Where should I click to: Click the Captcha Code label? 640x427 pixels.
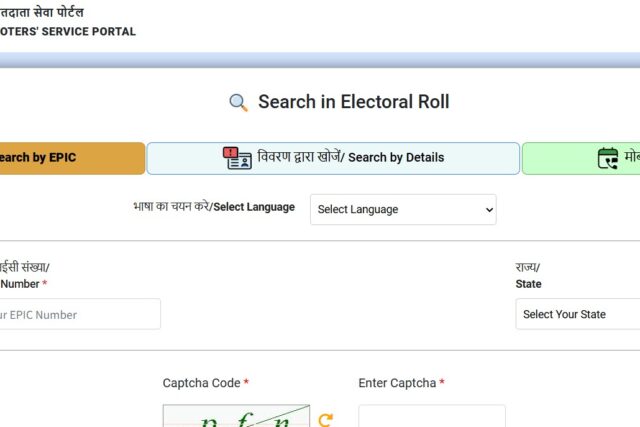point(205,383)
